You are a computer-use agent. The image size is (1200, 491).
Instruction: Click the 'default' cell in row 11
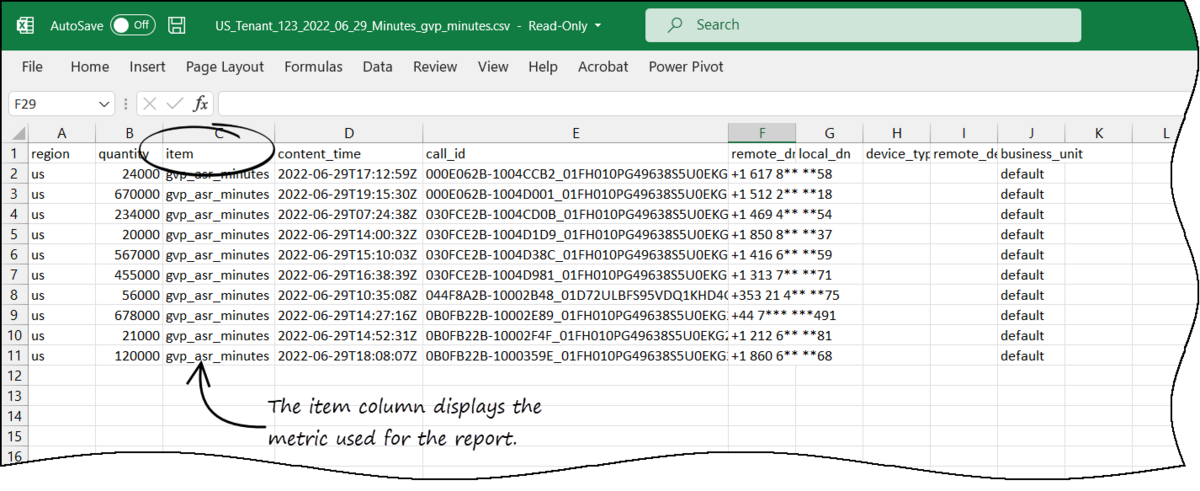click(1031, 355)
